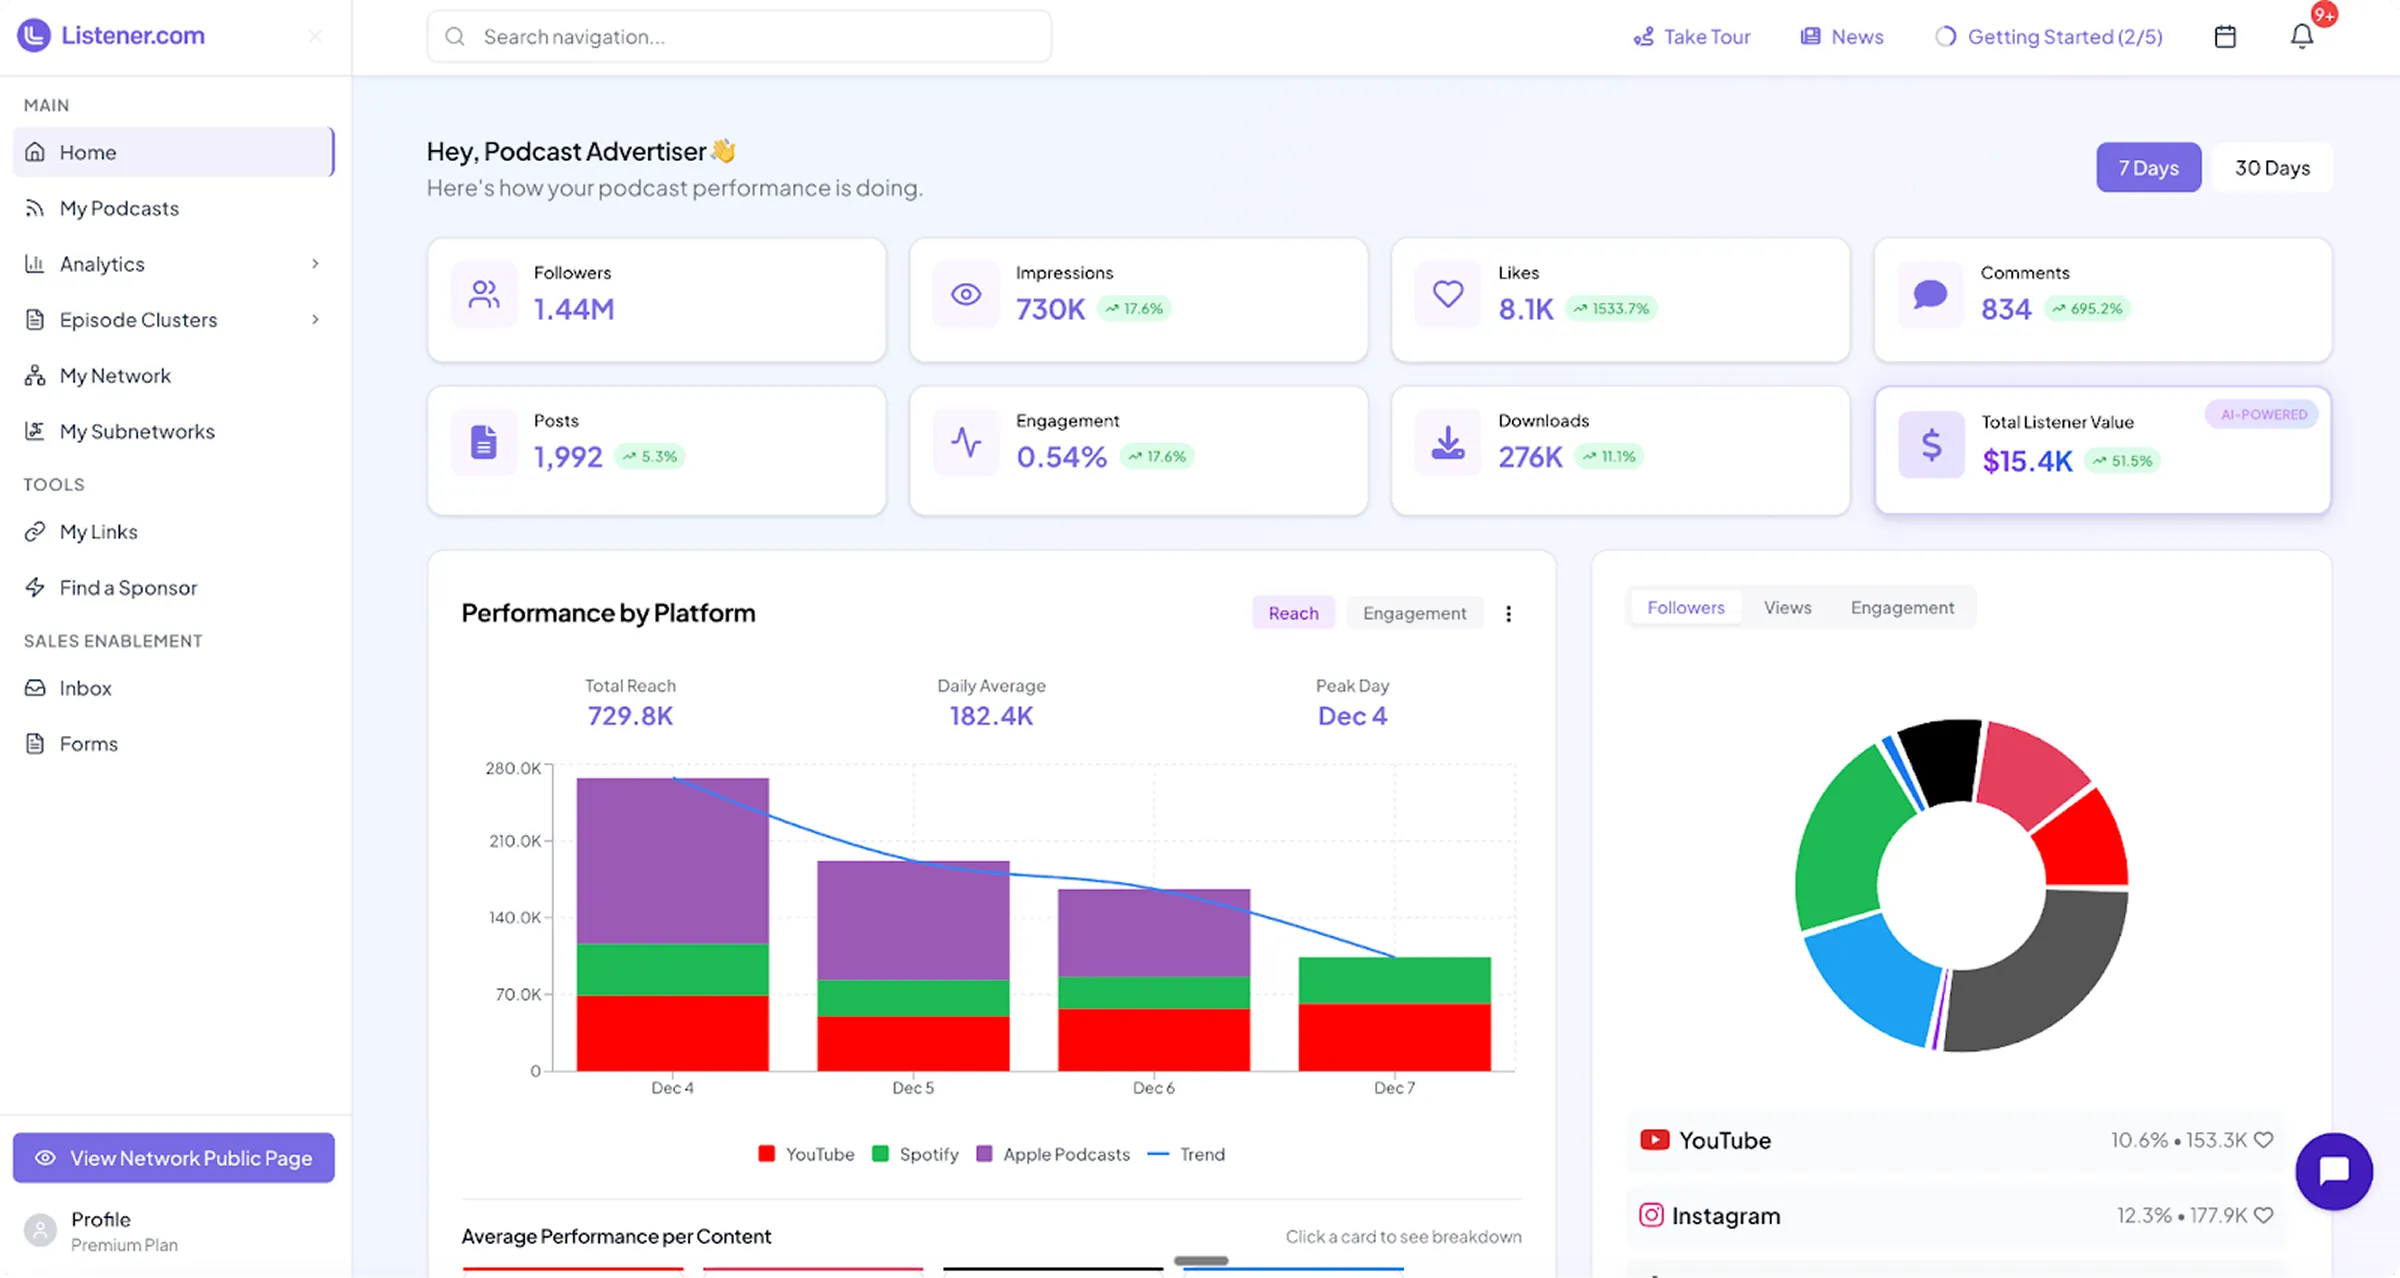2400x1278 pixels.
Task: Open the News menu in the header
Action: pos(1842,36)
